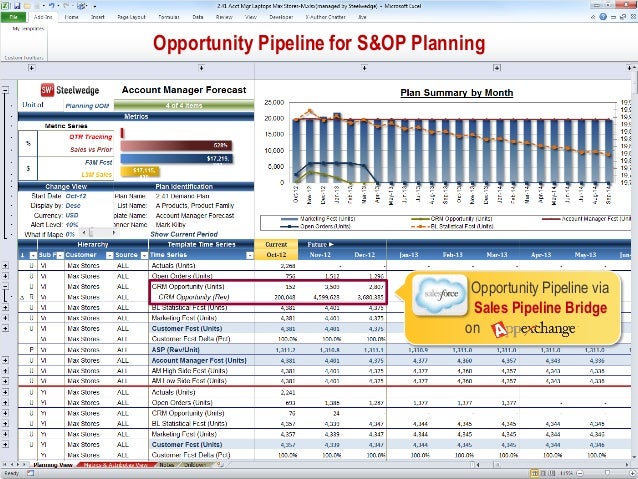Expand the AM High Side Fcst row group

[x=5, y=371]
